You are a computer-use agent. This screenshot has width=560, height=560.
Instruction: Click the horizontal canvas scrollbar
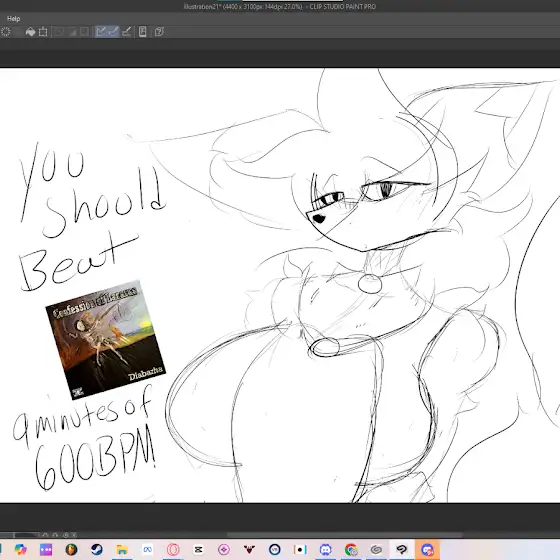[345, 535]
